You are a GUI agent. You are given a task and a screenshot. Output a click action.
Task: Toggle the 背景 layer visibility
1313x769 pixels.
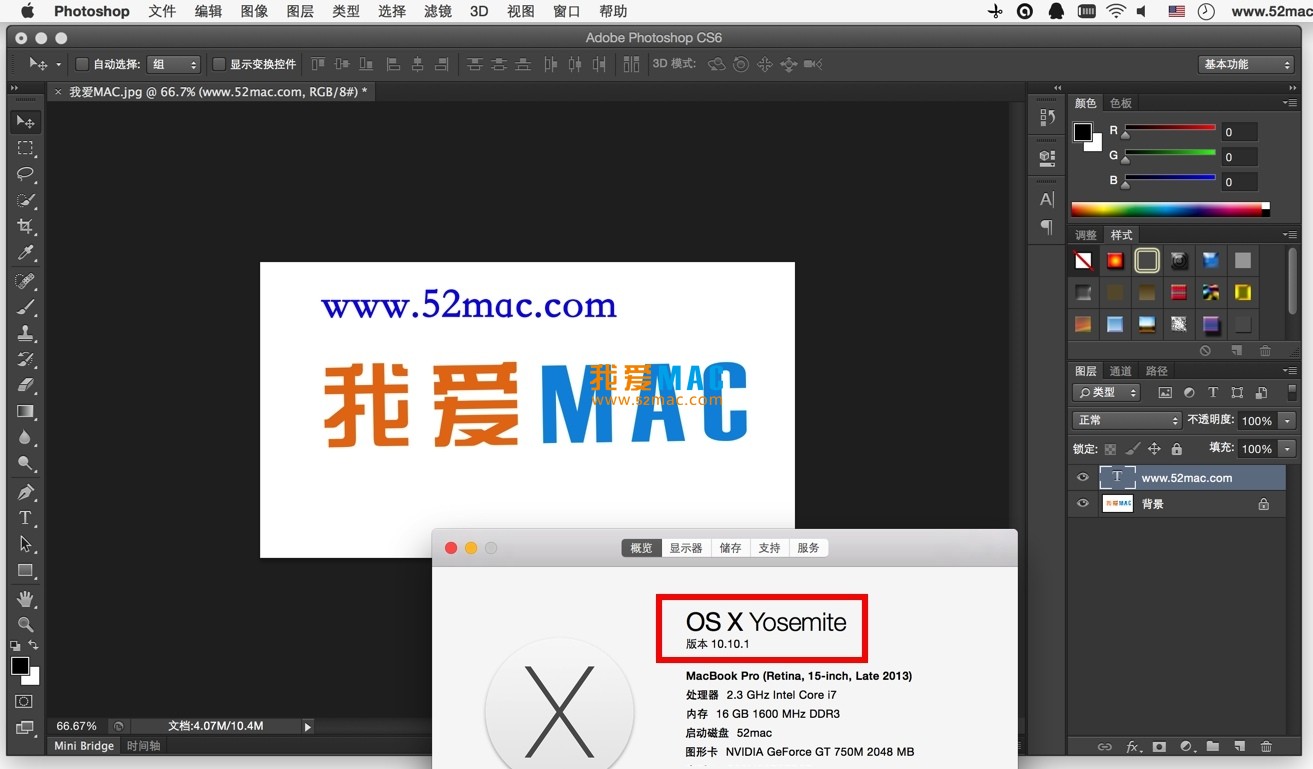coord(1082,503)
